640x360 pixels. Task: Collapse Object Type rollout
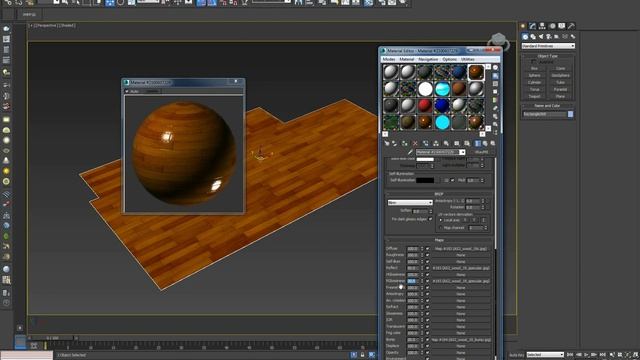[x=548, y=56]
